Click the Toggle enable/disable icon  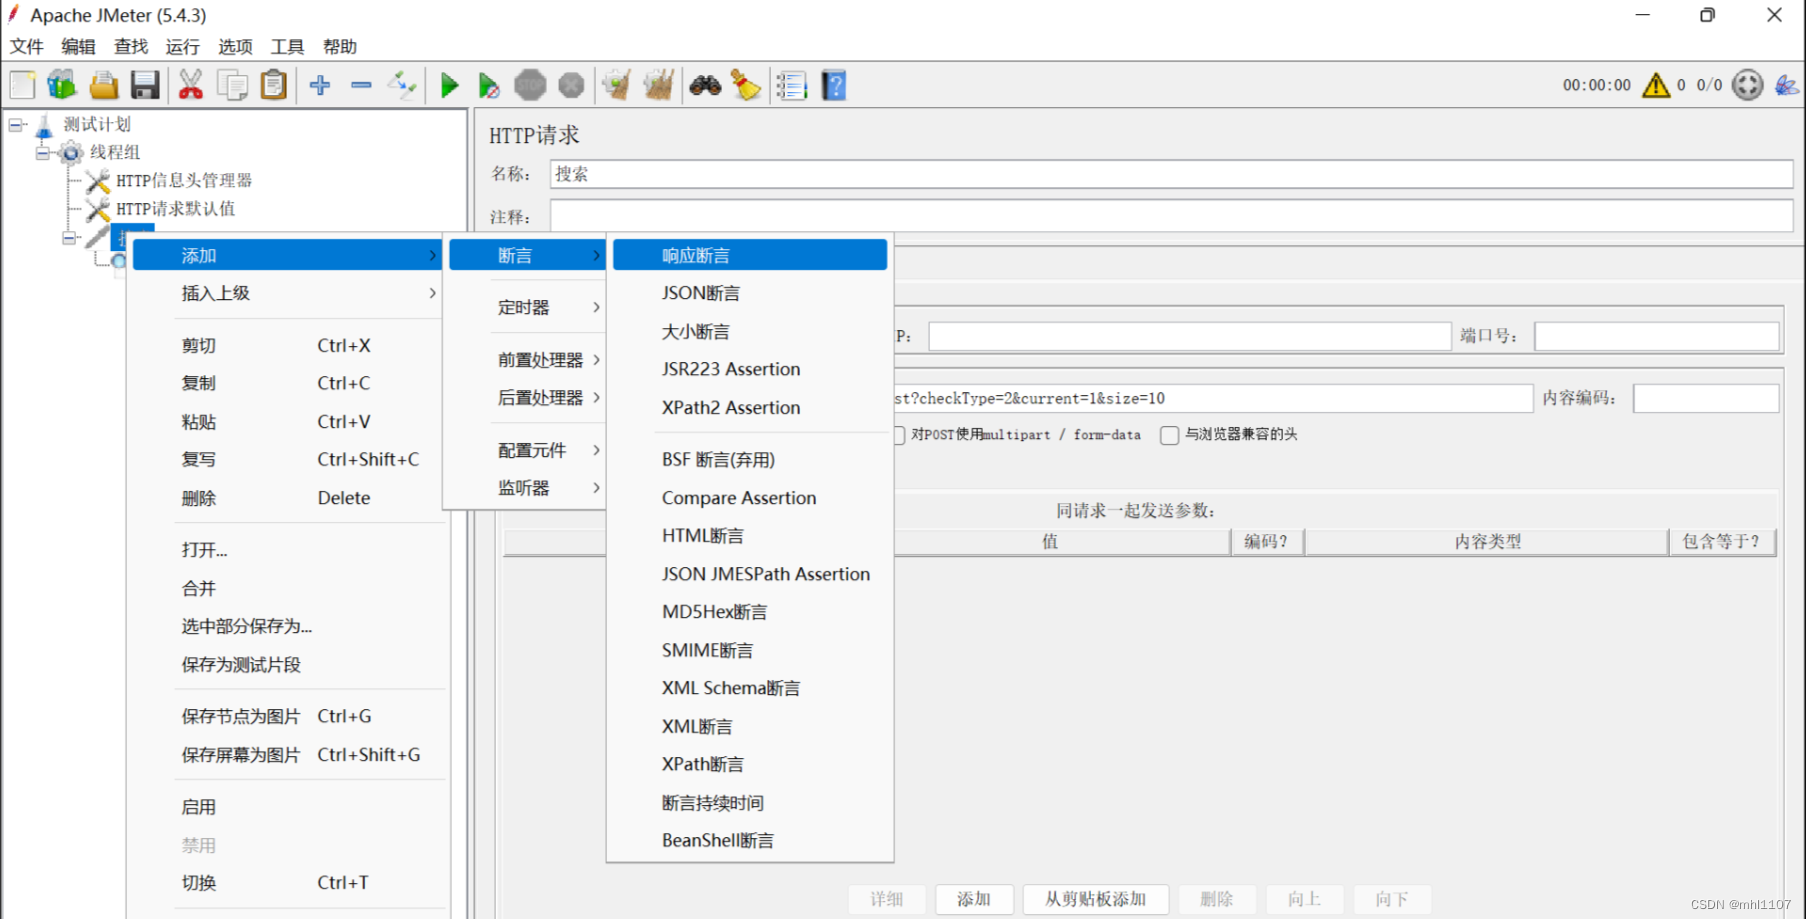[x=402, y=85]
